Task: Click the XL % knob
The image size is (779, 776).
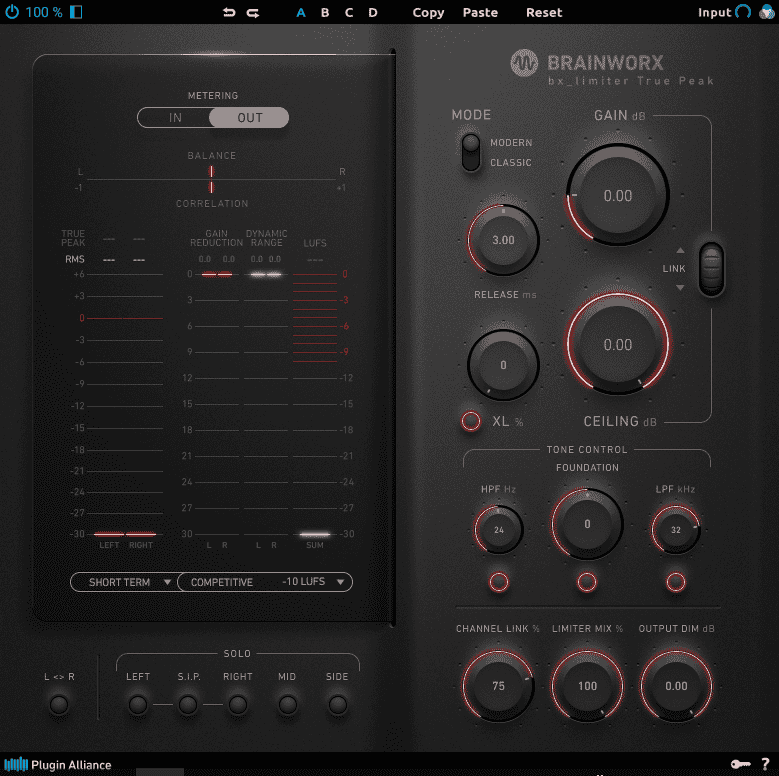Action: coord(503,365)
